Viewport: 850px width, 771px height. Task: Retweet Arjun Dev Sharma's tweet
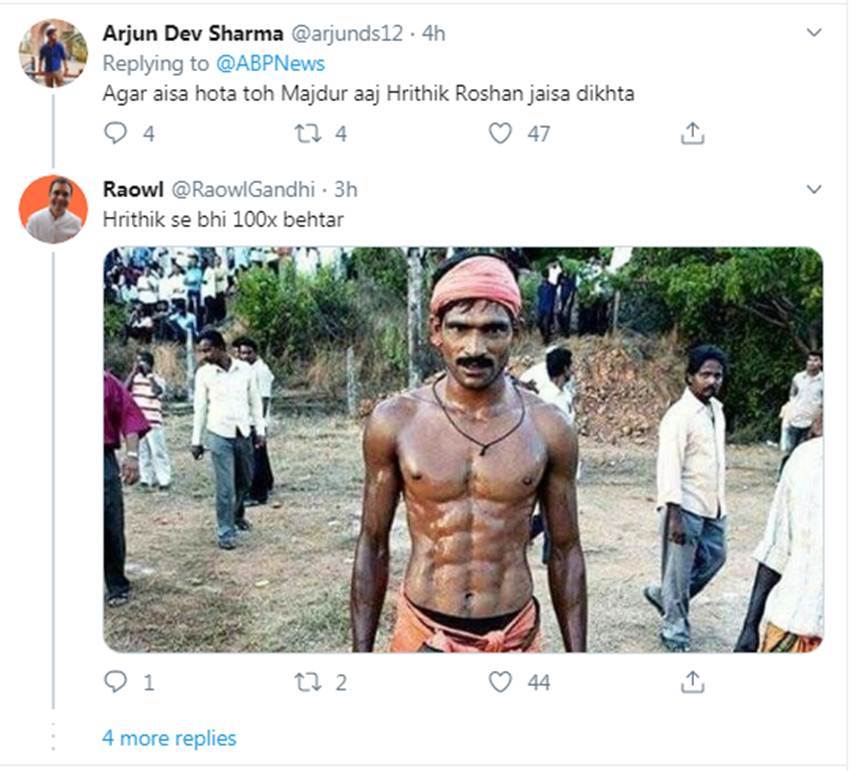pos(308,133)
